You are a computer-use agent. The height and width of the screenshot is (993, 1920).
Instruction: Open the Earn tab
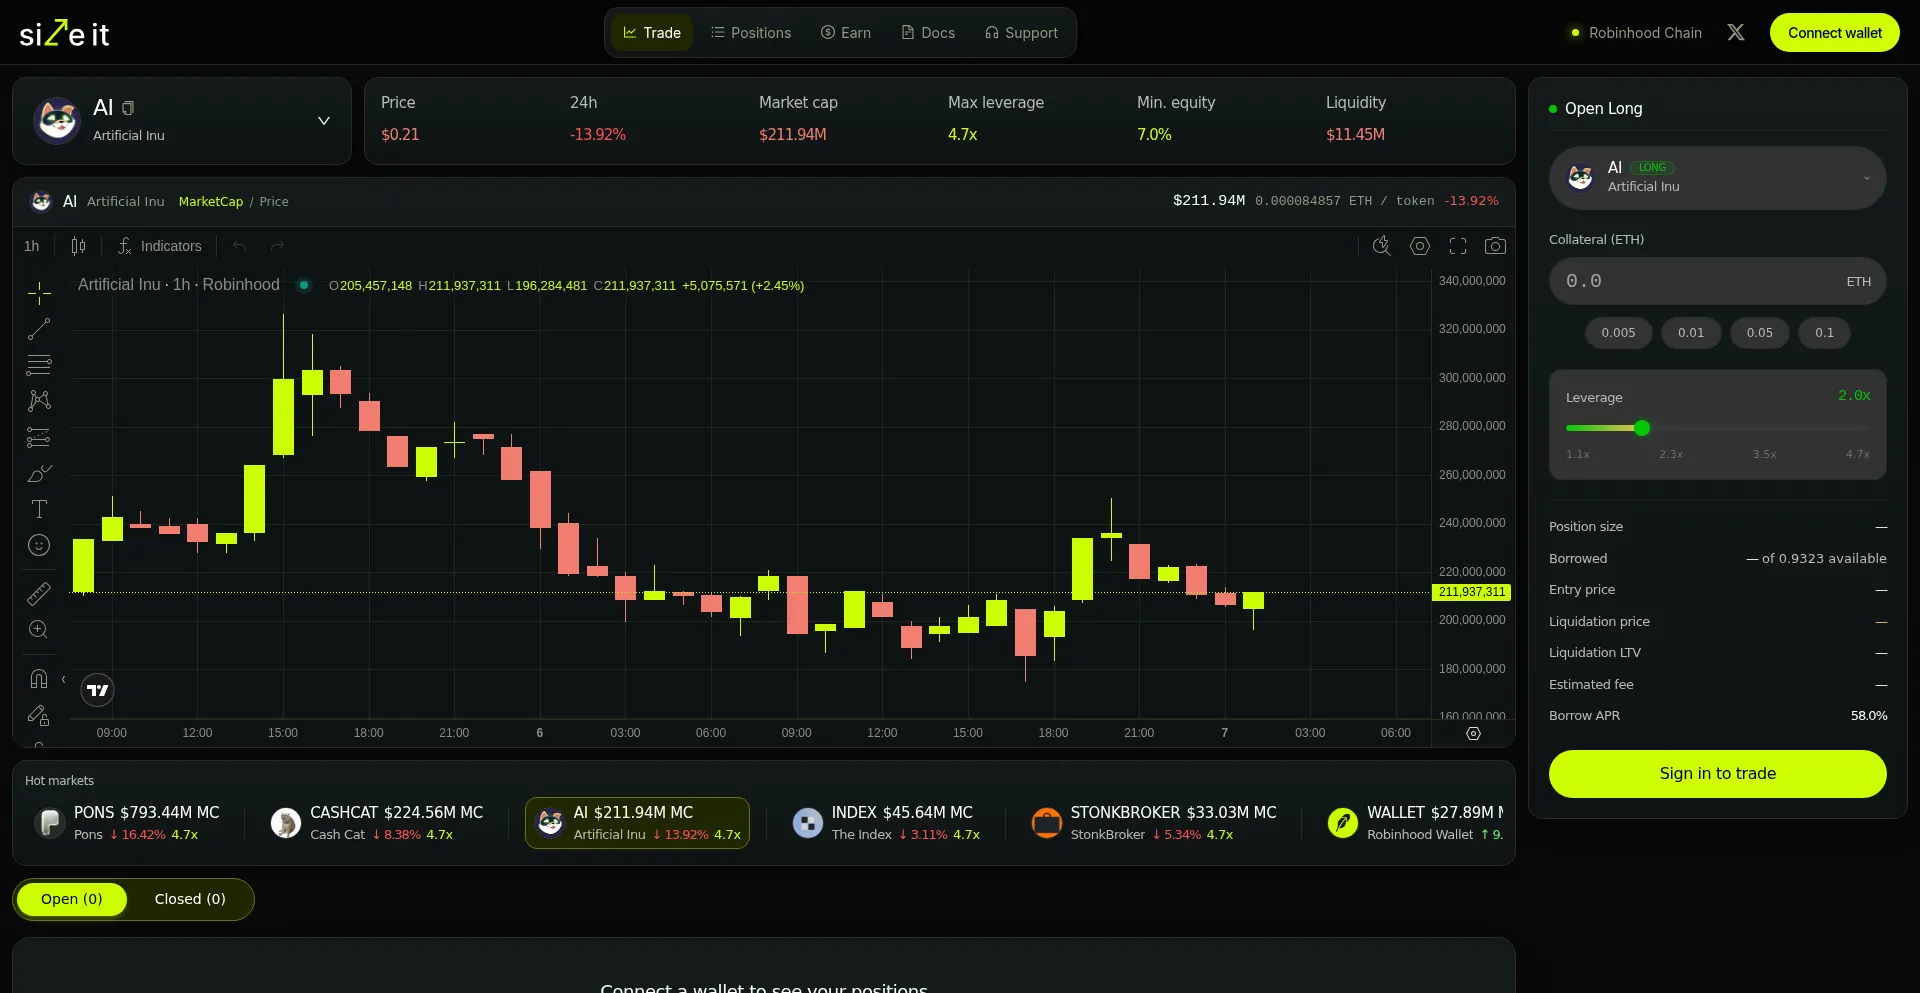846,33
